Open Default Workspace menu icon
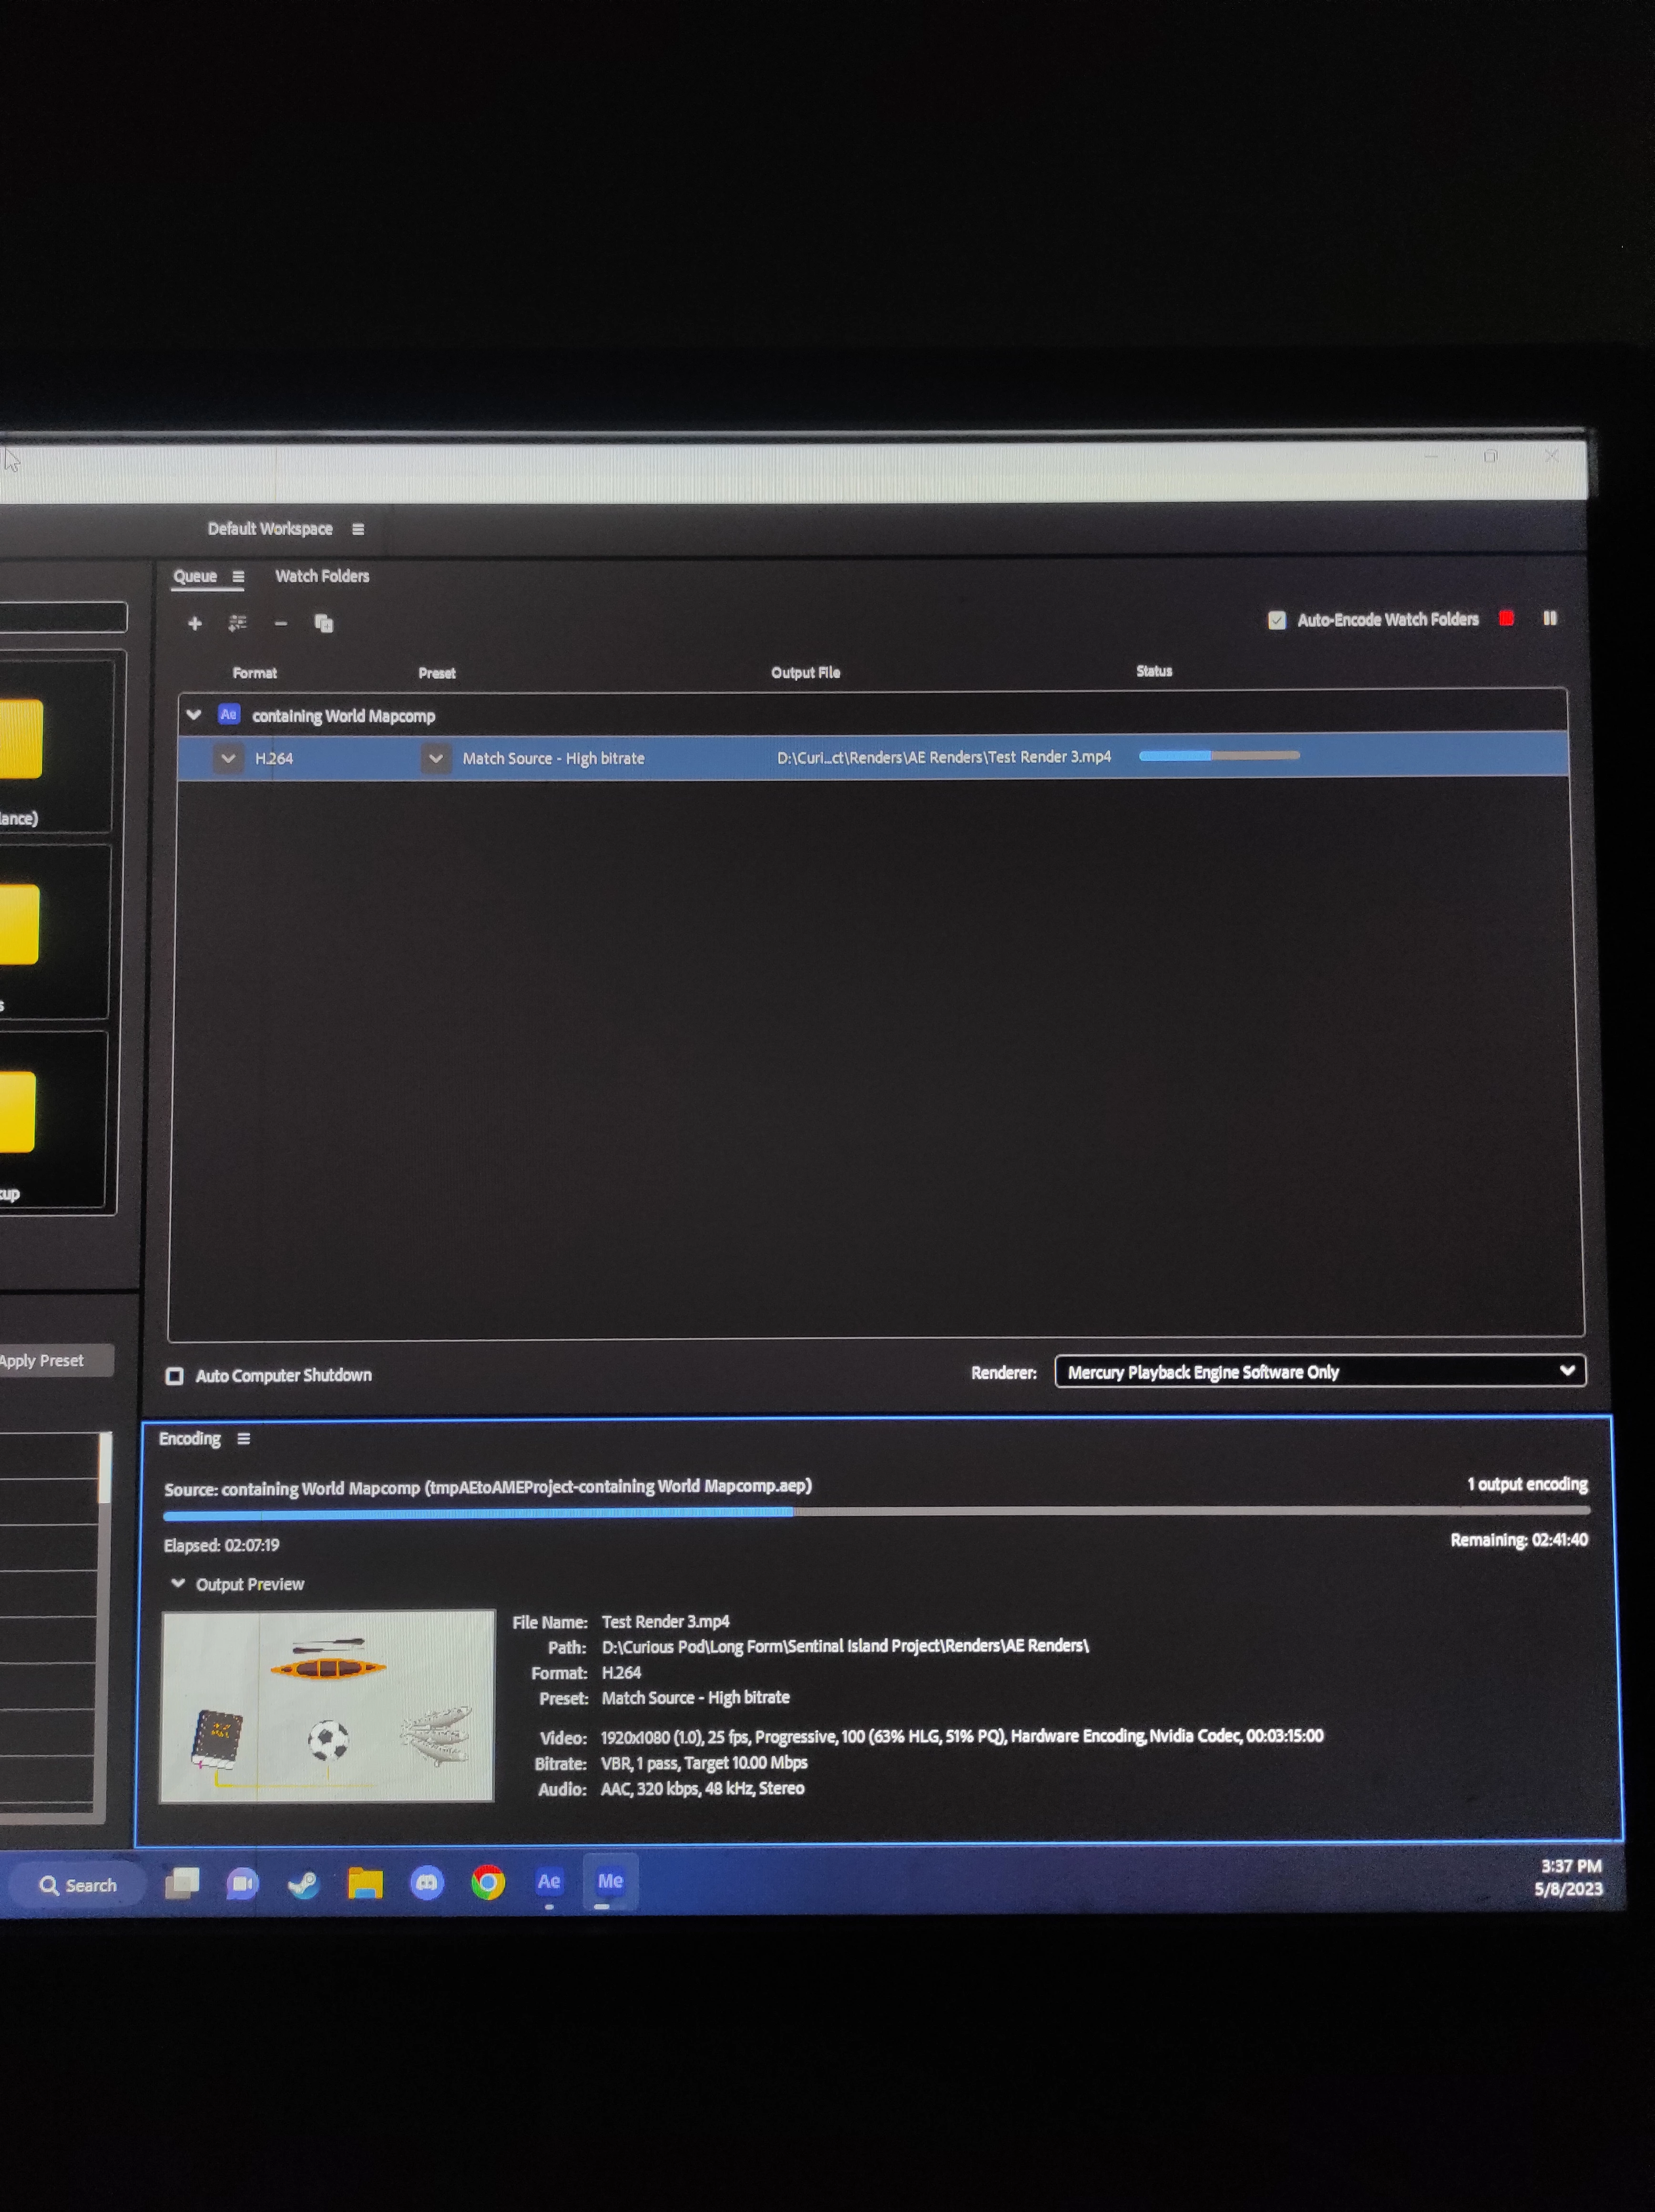1655x2212 pixels. [358, 529]
